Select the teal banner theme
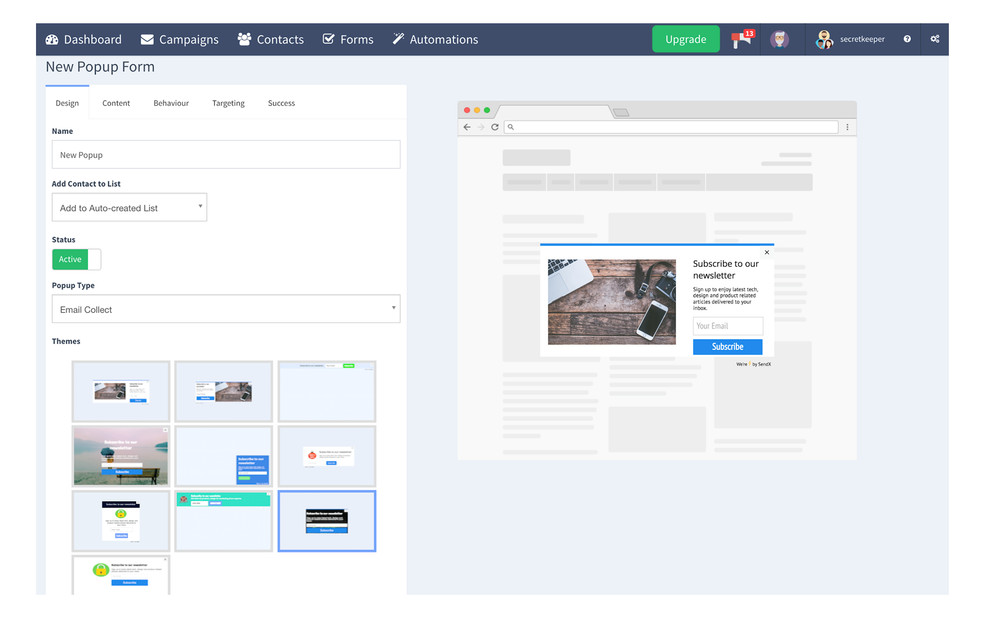 pos(224,521)
